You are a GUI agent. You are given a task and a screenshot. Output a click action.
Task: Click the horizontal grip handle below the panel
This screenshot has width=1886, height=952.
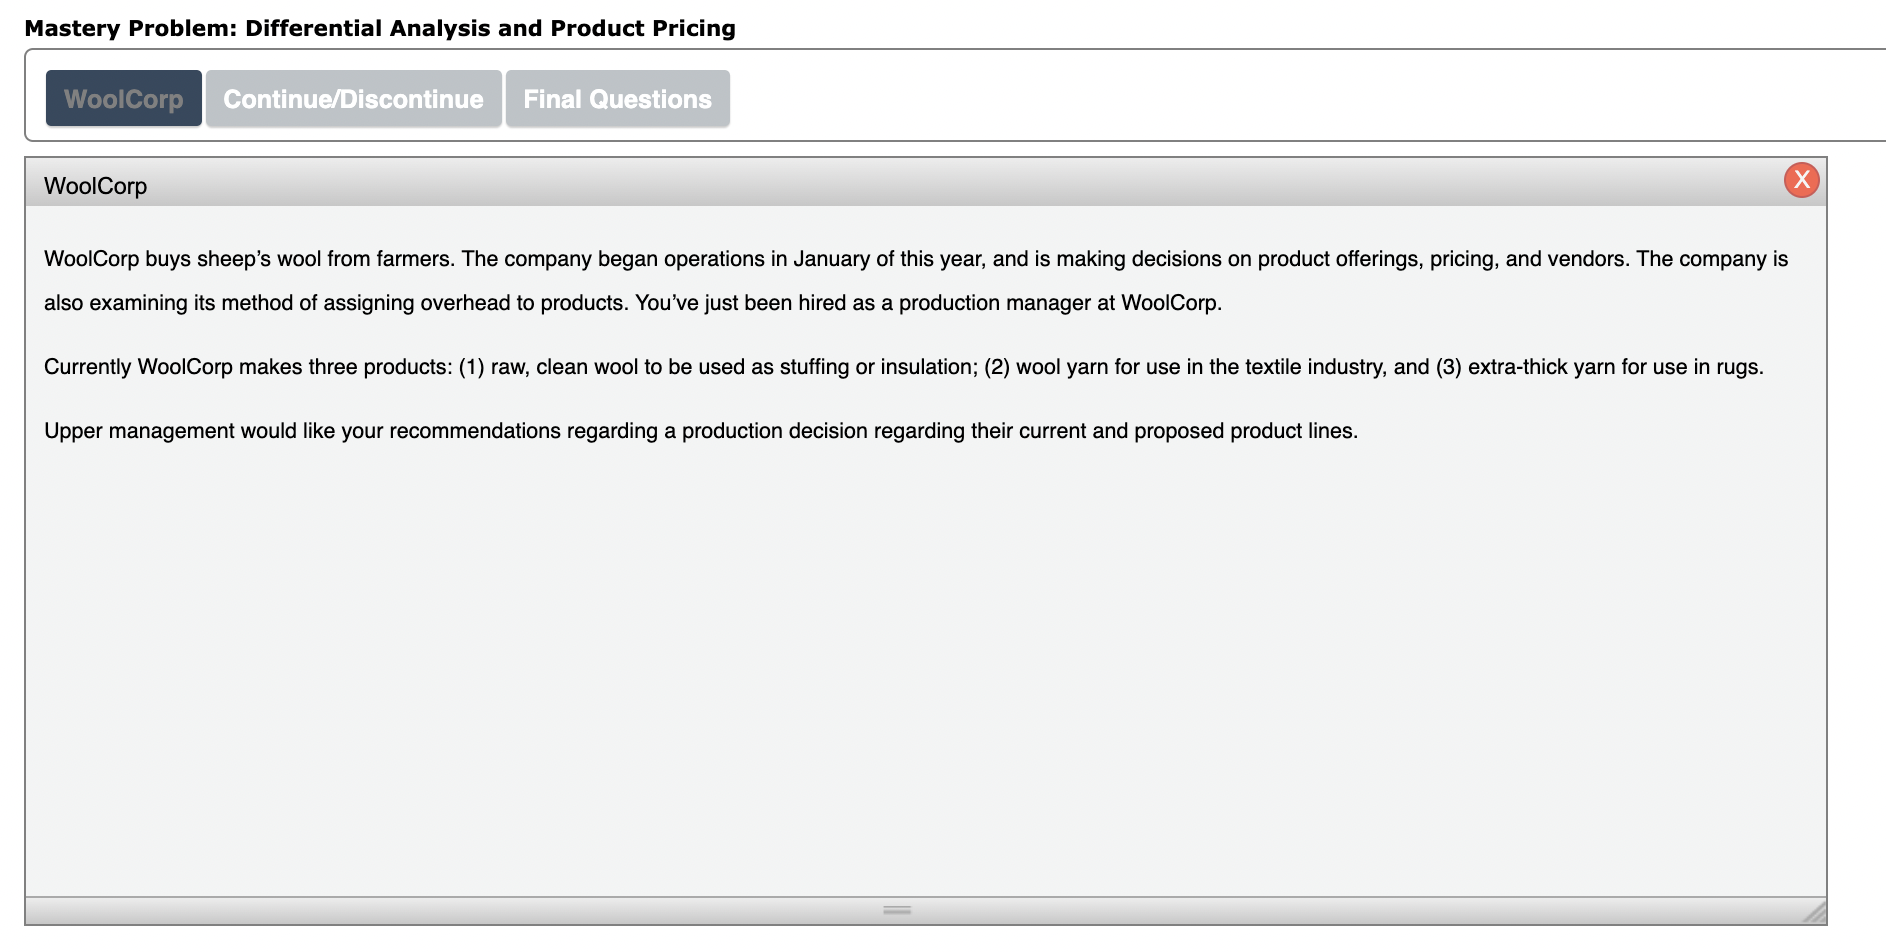(896, 910)
